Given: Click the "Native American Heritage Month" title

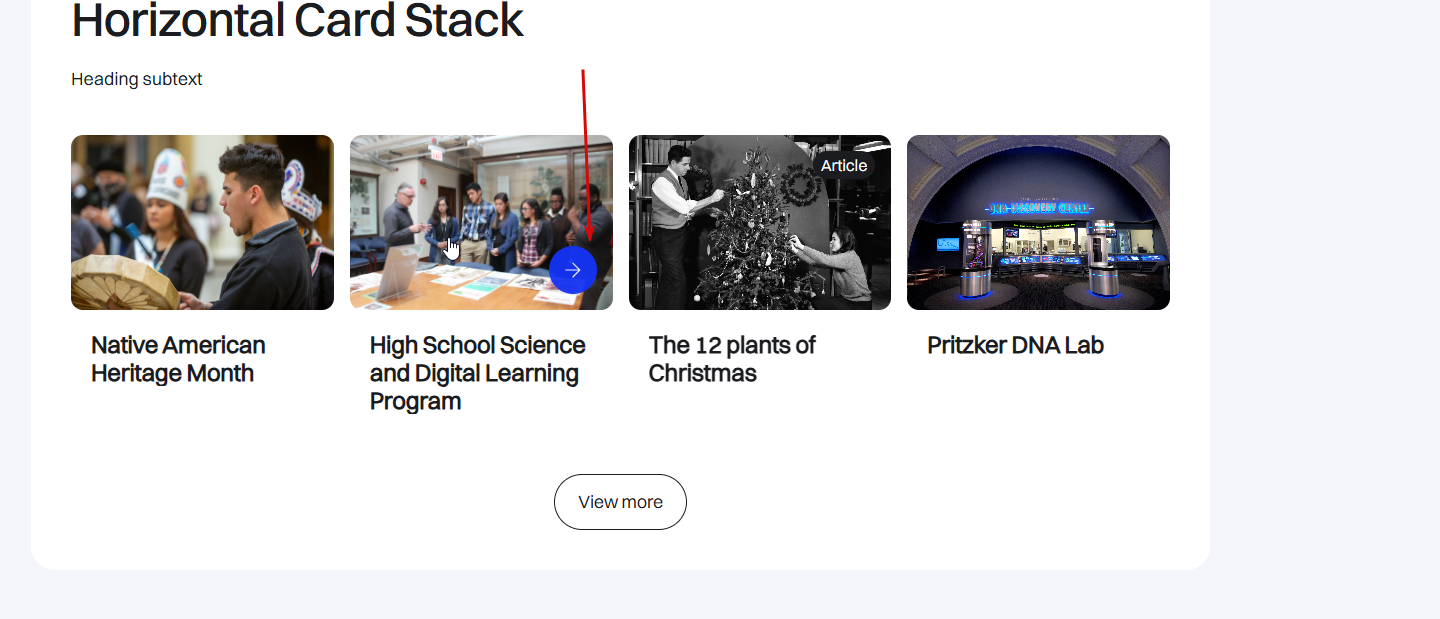Looking at the screenshot, I should (178, 359).
